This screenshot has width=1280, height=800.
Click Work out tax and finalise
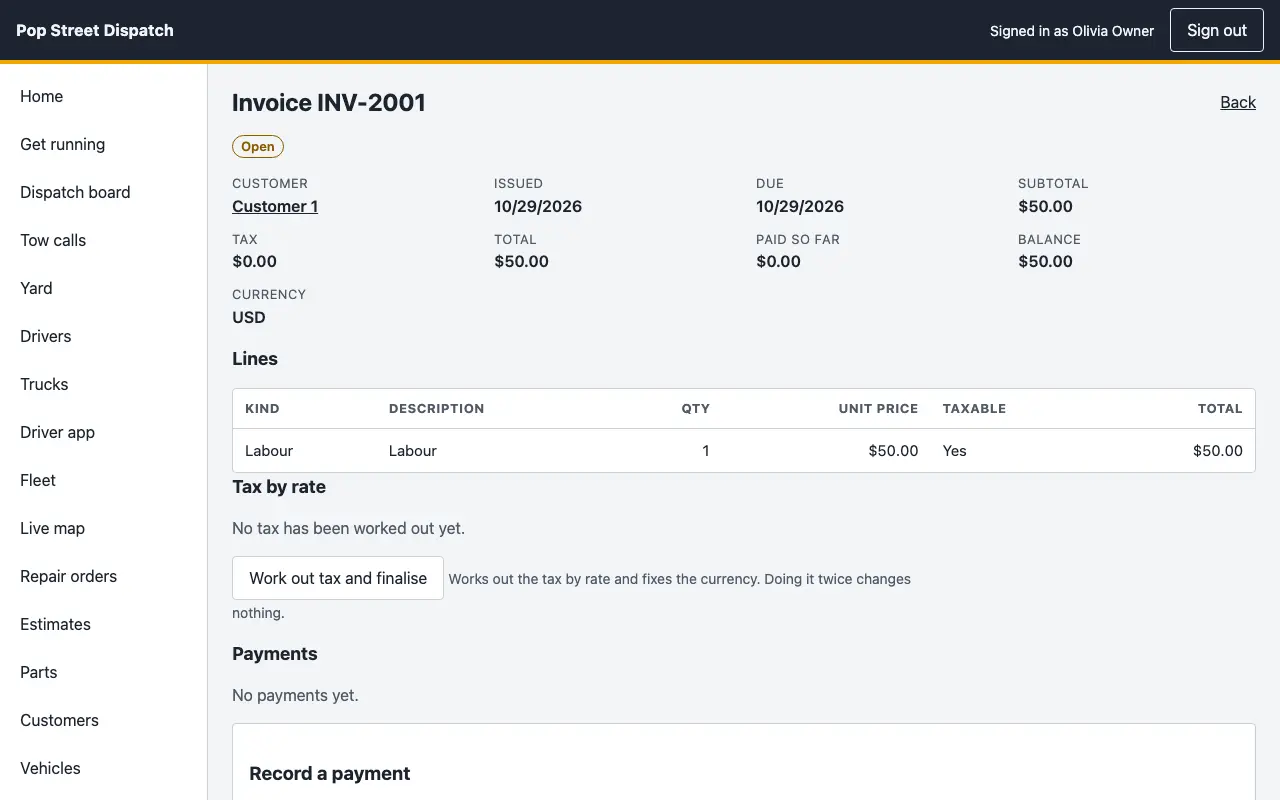[x=338, y=578]
